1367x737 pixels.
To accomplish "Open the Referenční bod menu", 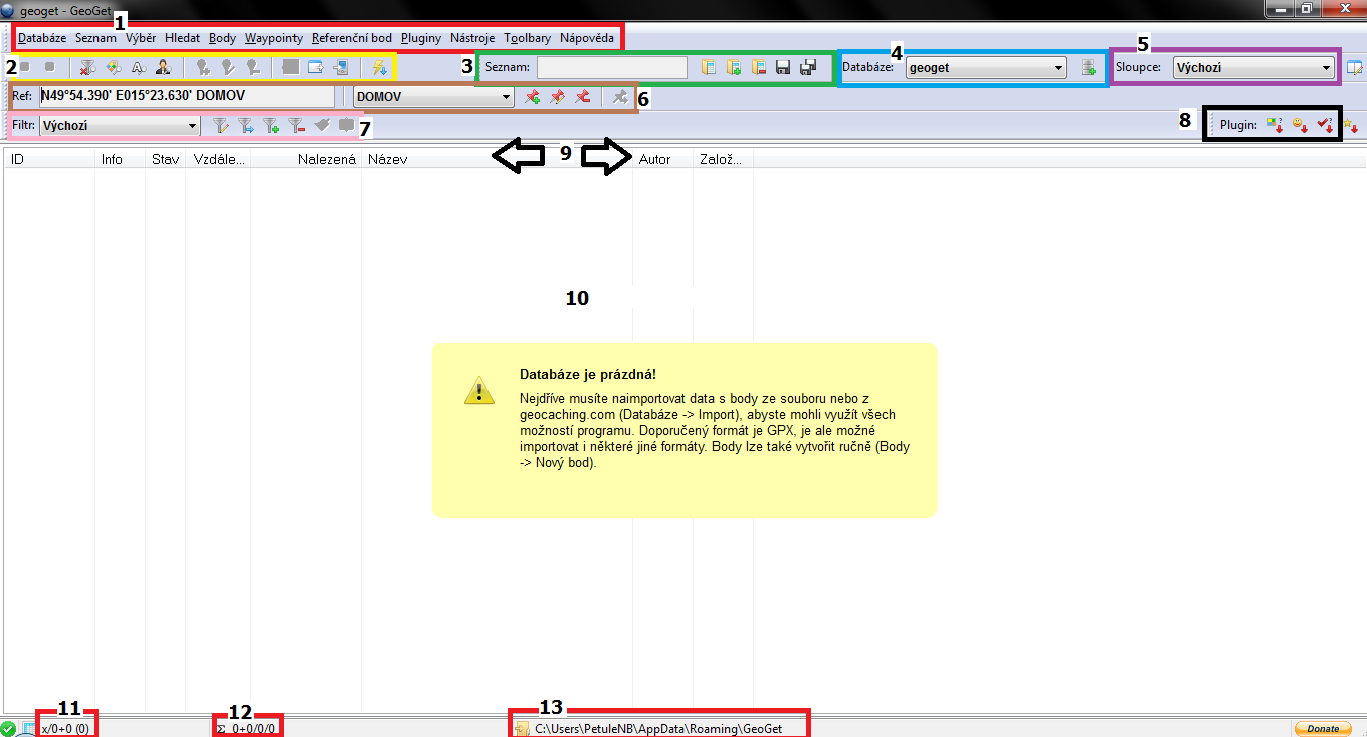I will click(352, 38).
